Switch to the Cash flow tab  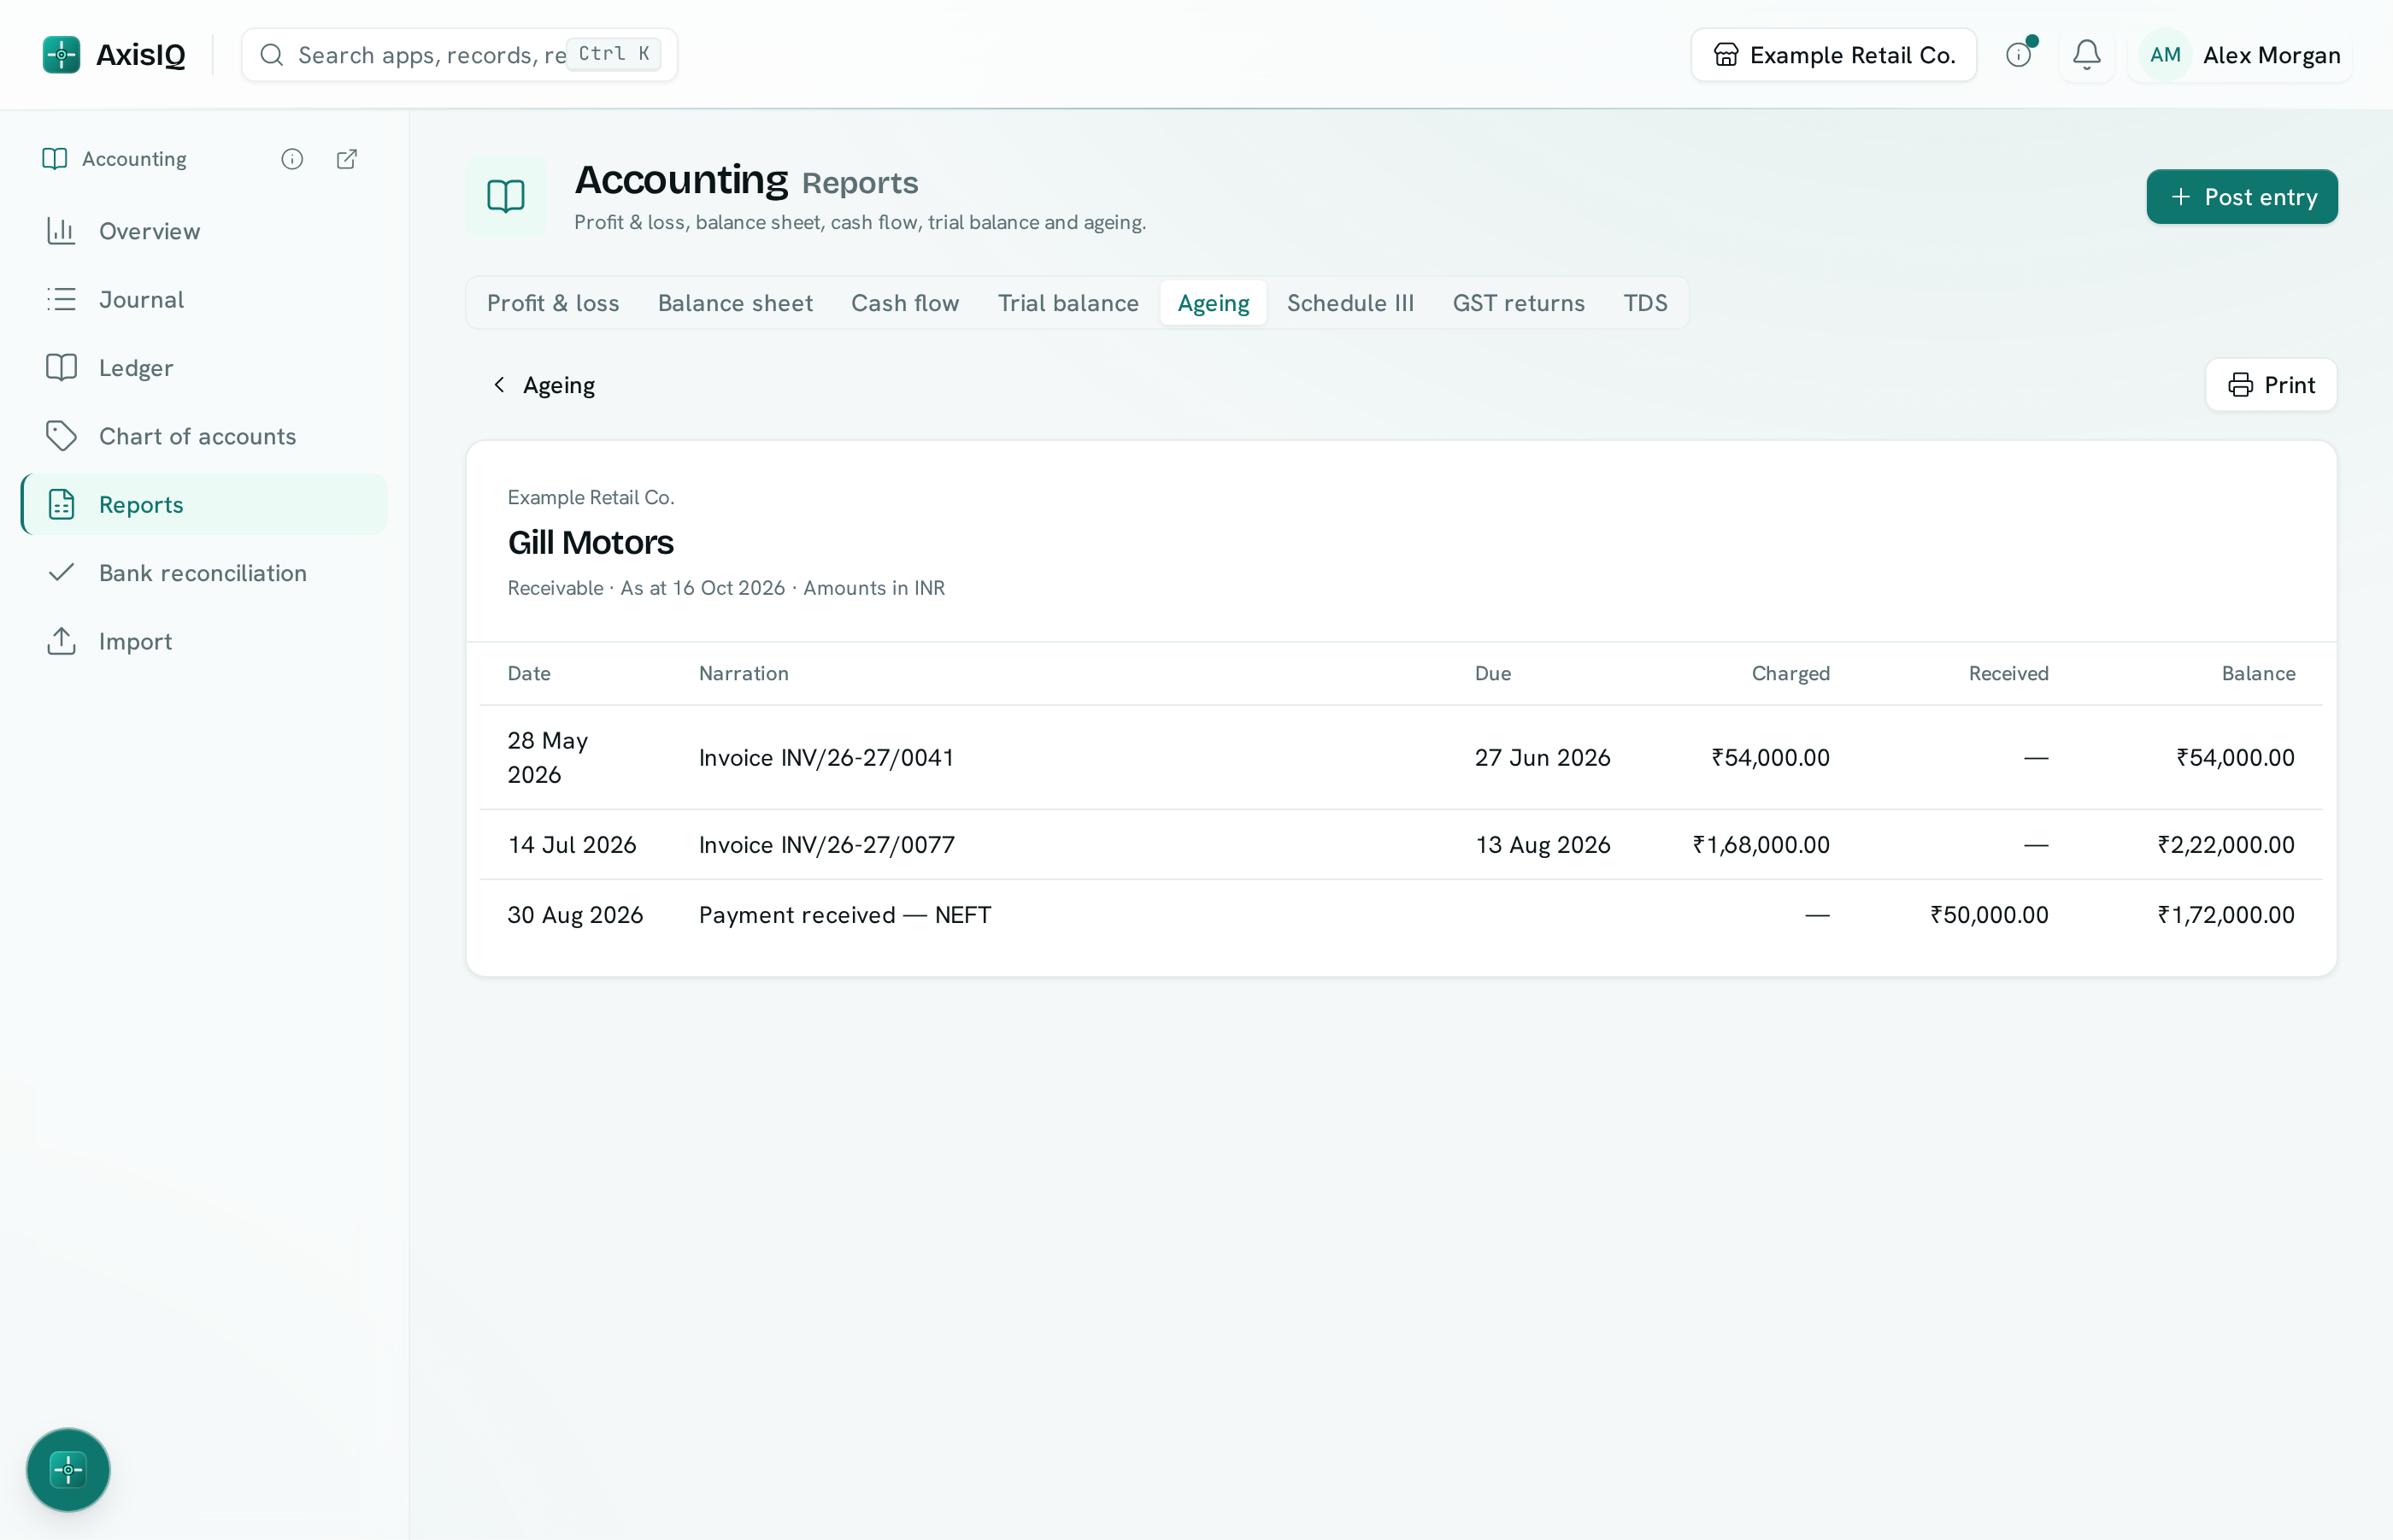point(905,303)
